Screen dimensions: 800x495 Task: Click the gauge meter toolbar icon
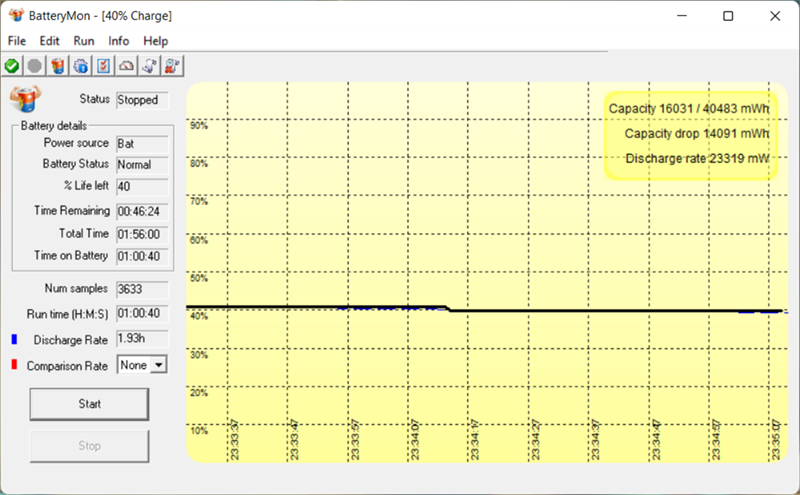(x=126, y=66)
